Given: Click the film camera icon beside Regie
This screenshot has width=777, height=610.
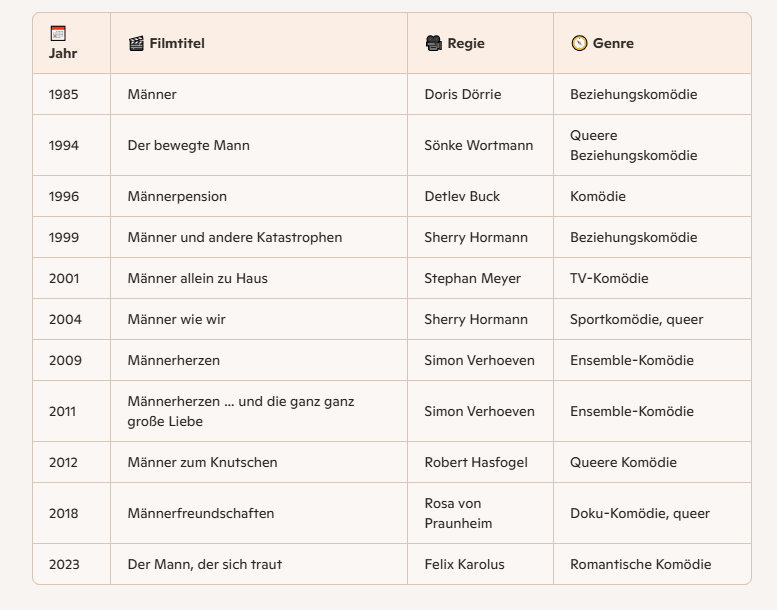Looking at the screenshot, I should [433, 43].
